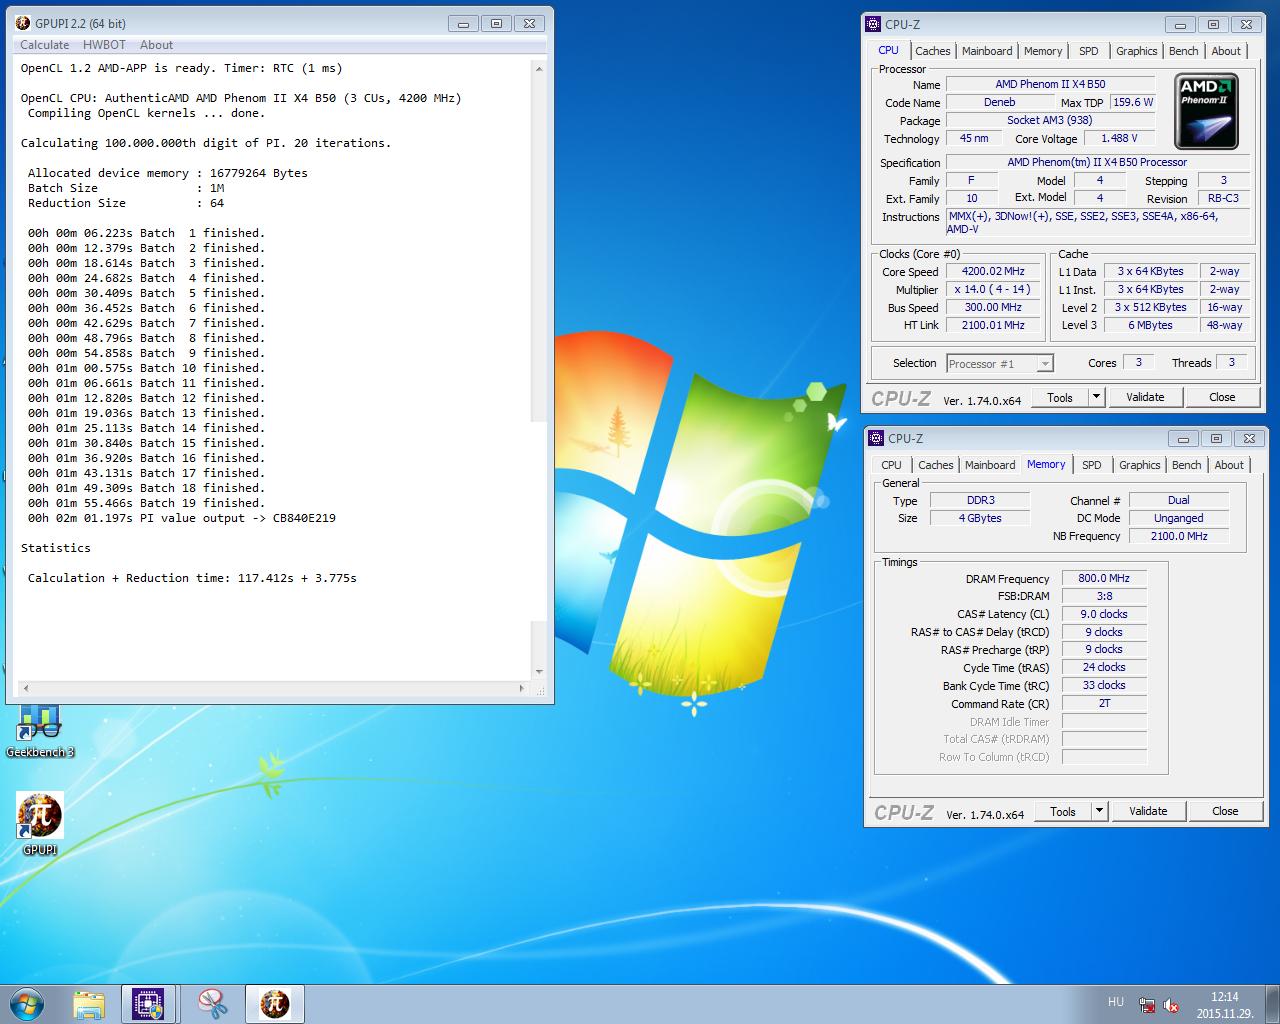Click the Bus Speed value 300.00 MHz
This screenshot has height=1024, width=1280.
pyautogui.click(x=993, y=307)
